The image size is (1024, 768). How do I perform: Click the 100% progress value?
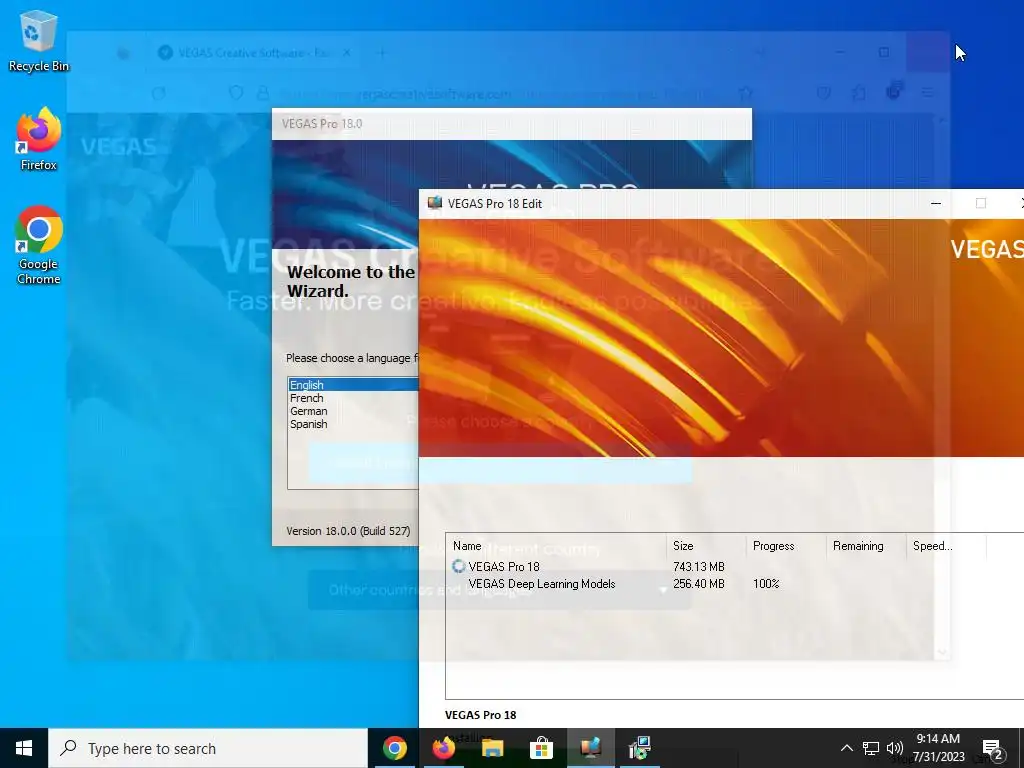click(766, 584)
